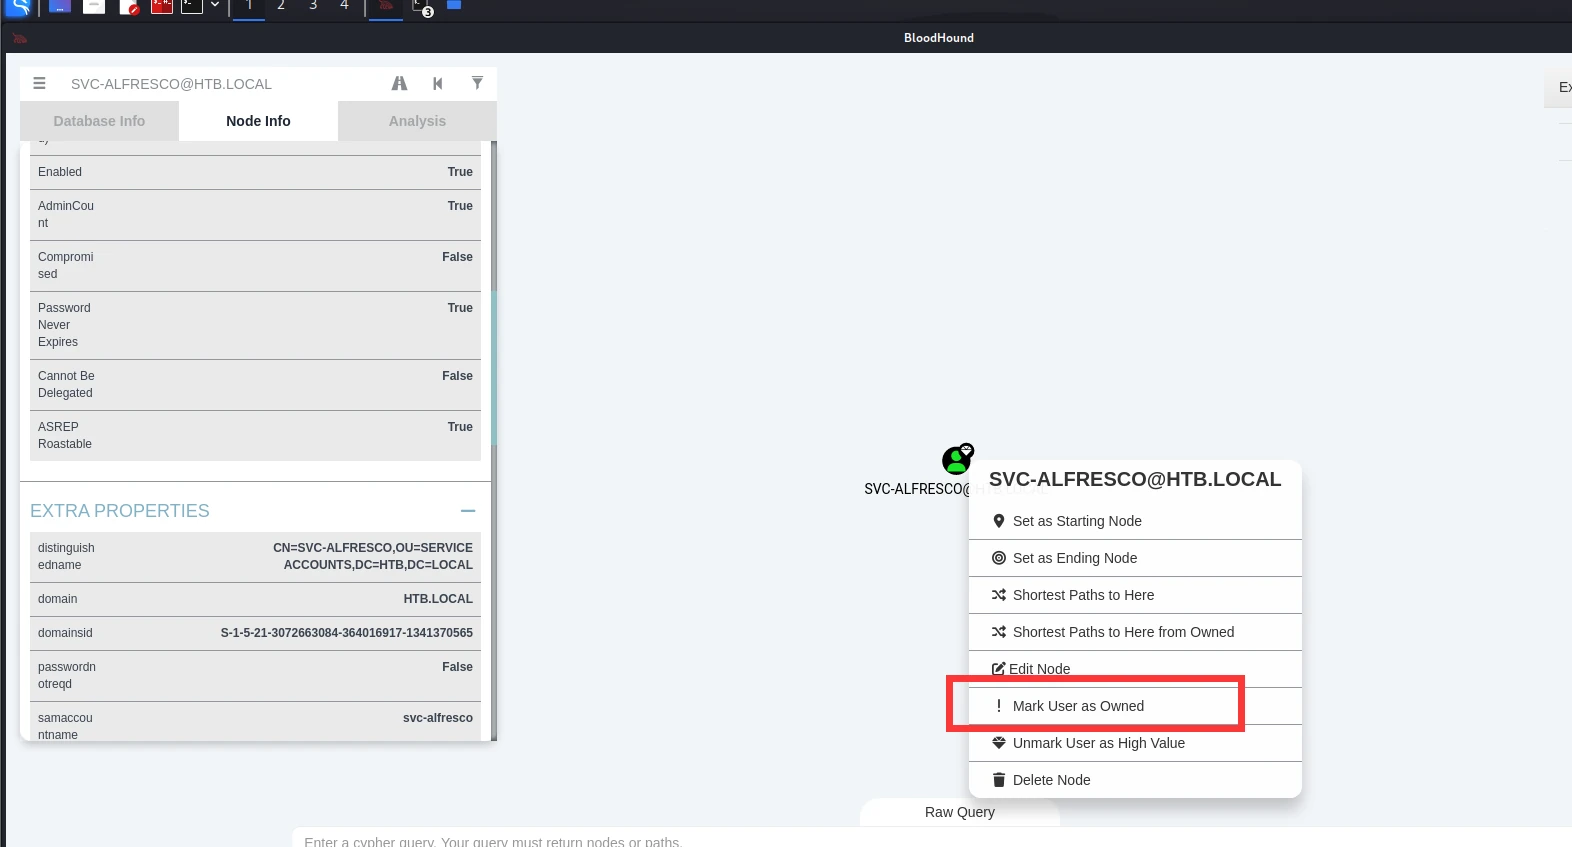Click the EXTRA PROPERTIES heading
1572x847 pixels.
coord(120,511)
